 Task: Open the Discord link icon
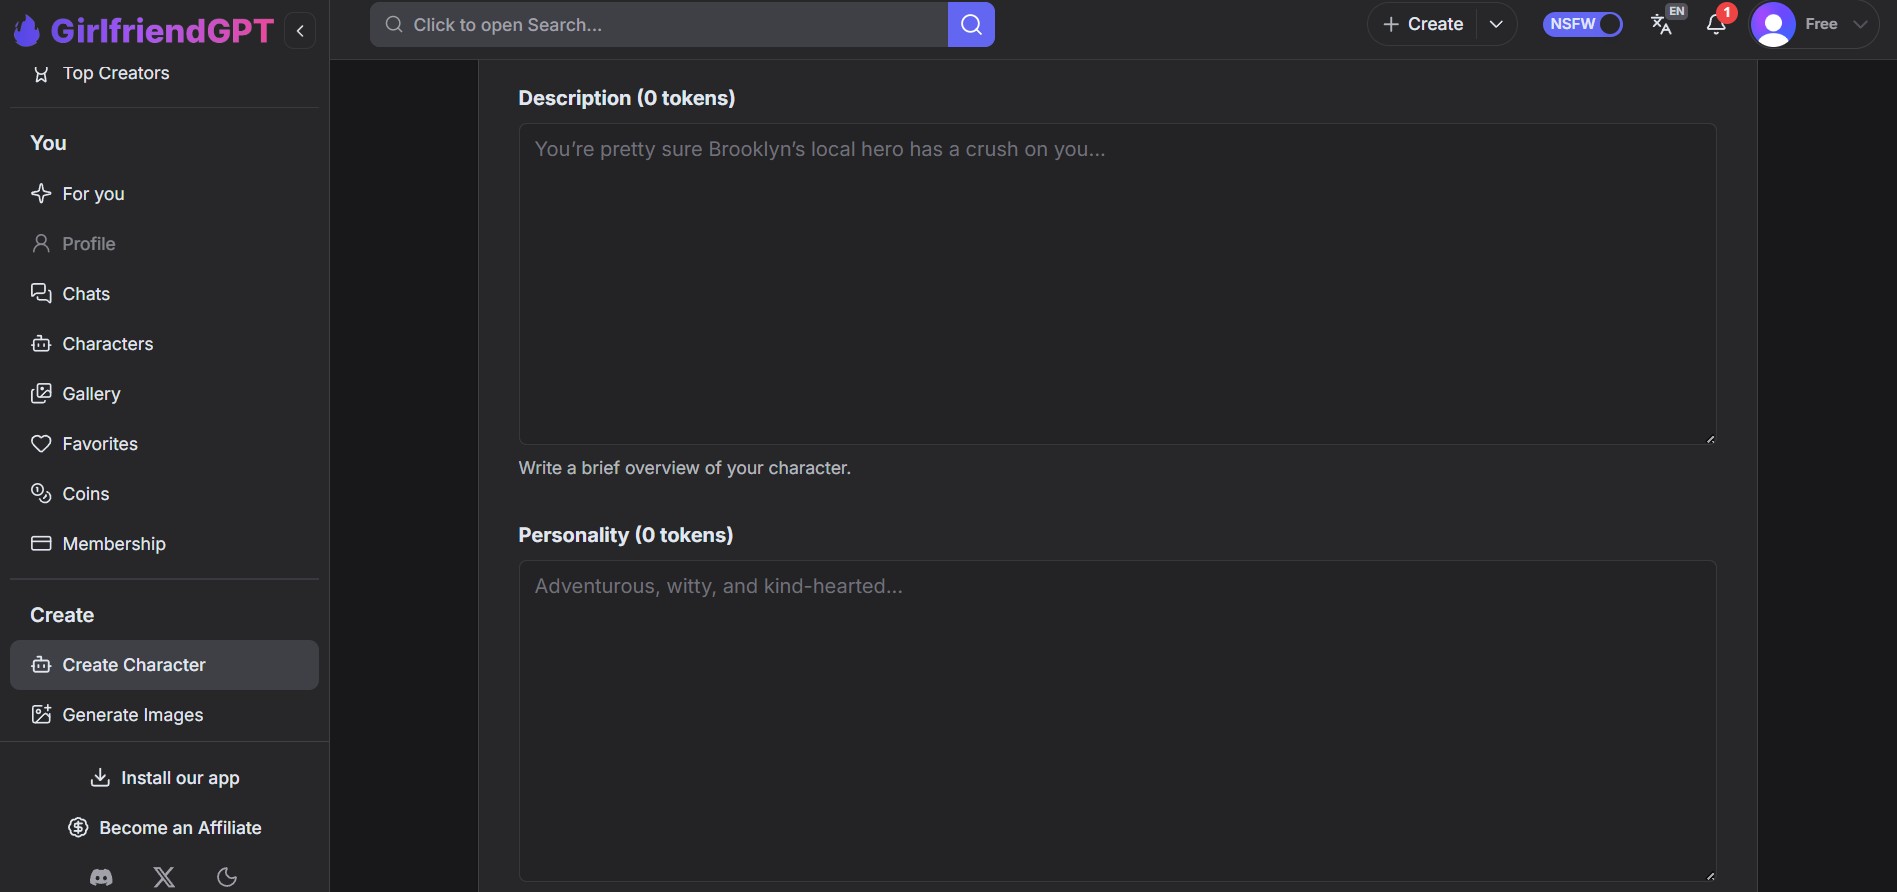tap(101, 877)
